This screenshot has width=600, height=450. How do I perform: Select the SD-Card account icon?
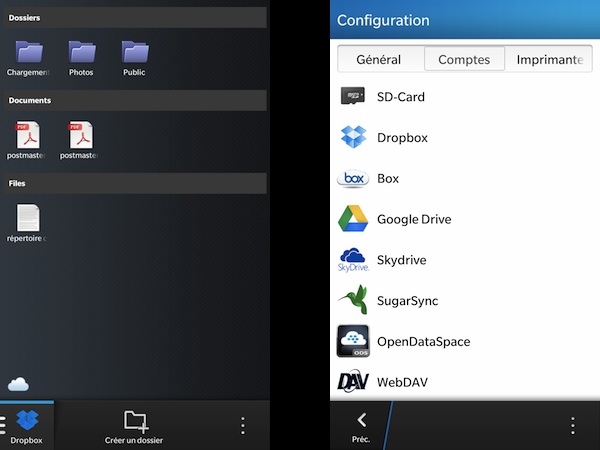tap(353, 96)
